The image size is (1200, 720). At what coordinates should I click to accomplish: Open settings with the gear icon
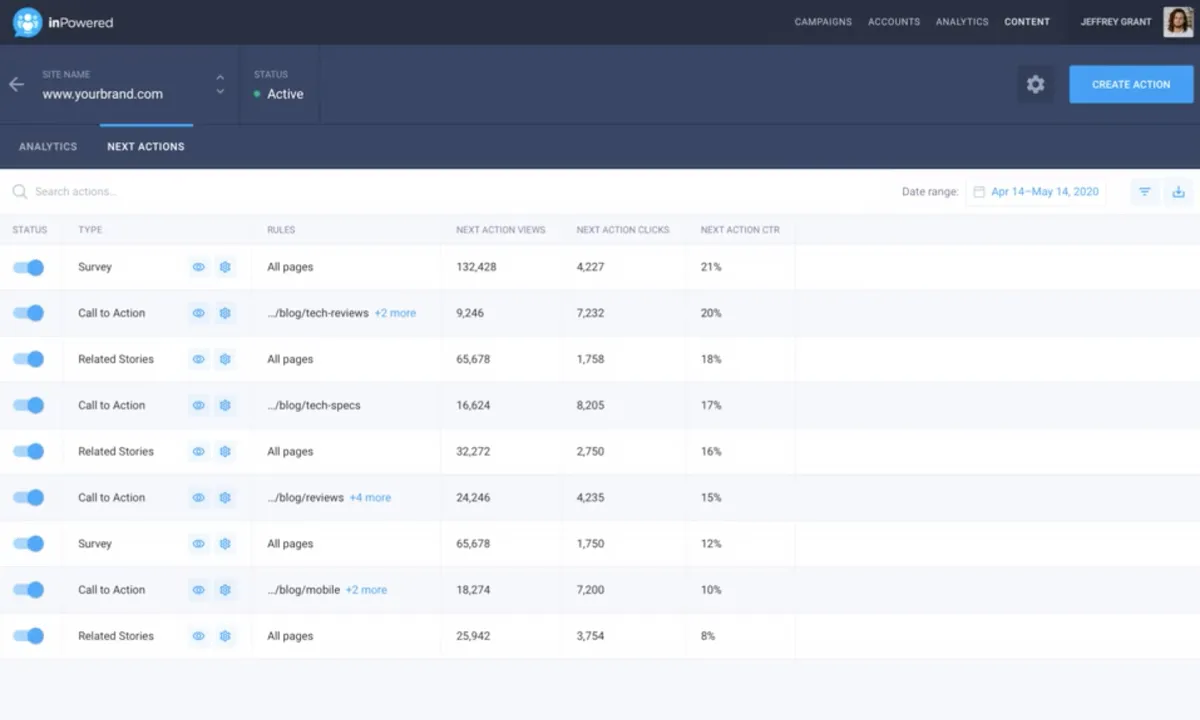pos(1035,85)
